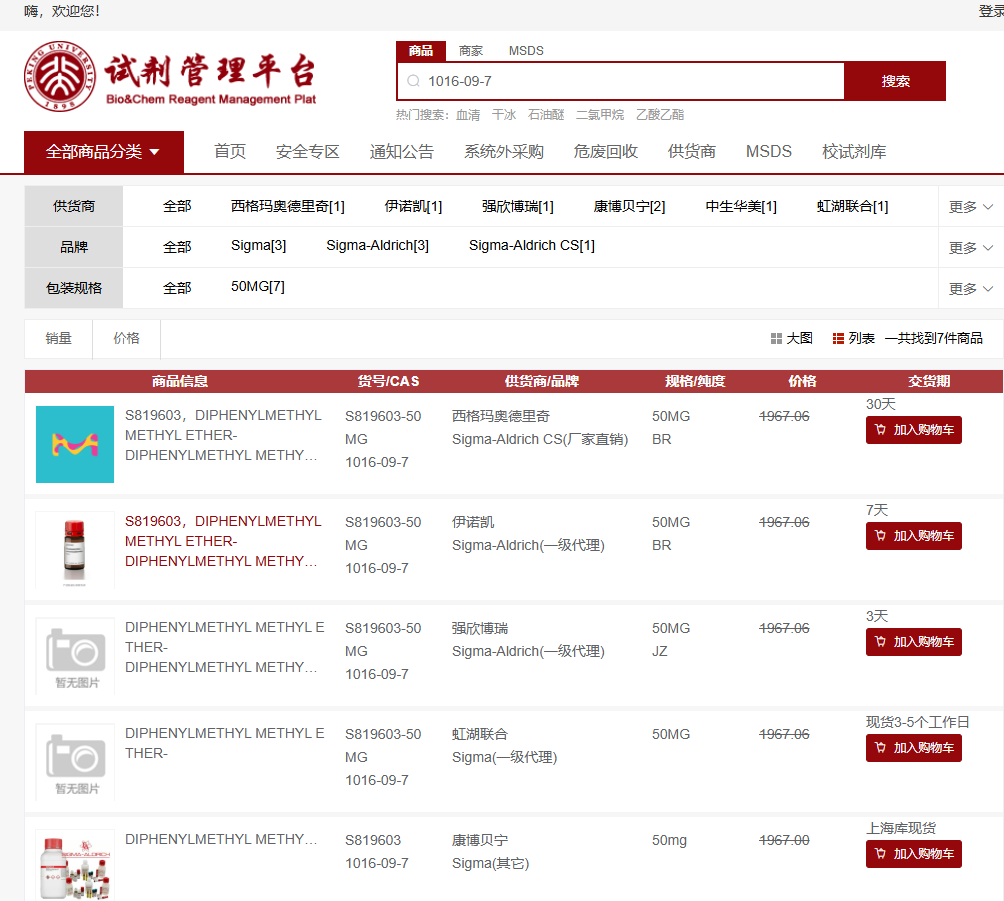
Task: Click hot search term 石油醚
Action: [x=546, y=115]
